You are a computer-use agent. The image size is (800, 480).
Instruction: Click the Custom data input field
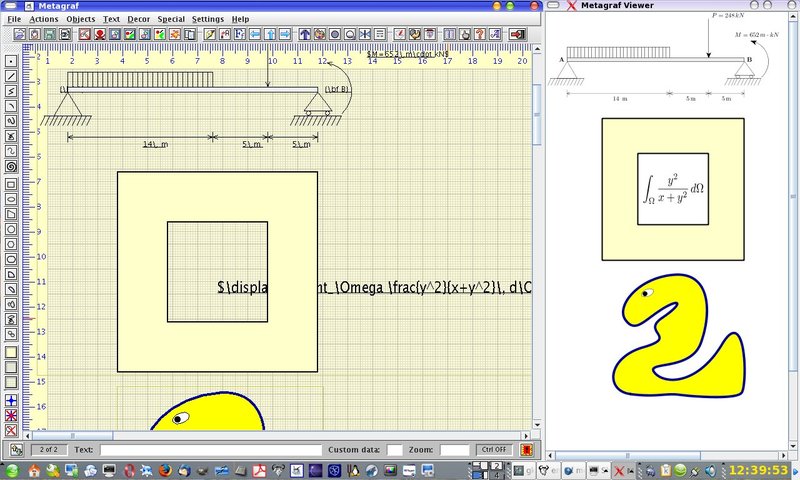(x=394, y=450)
